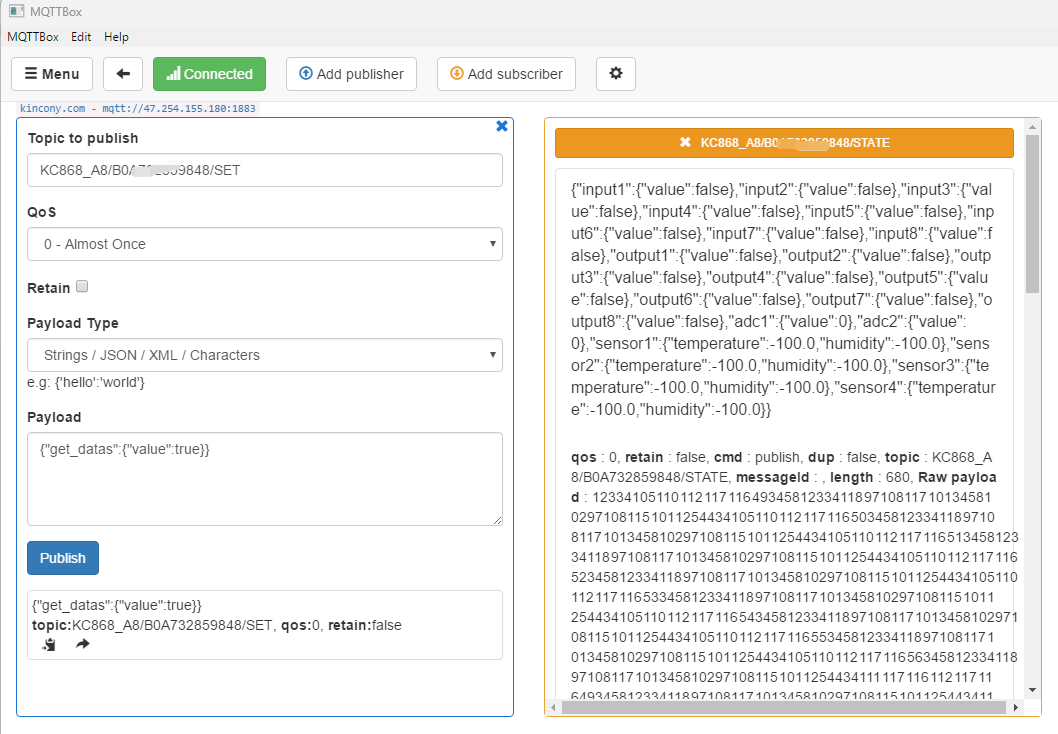The height and width of the screenshot is (734, 1058).
Task: Click the MQTTBox app icon in title bar
Action: click(x=16, y=12)
